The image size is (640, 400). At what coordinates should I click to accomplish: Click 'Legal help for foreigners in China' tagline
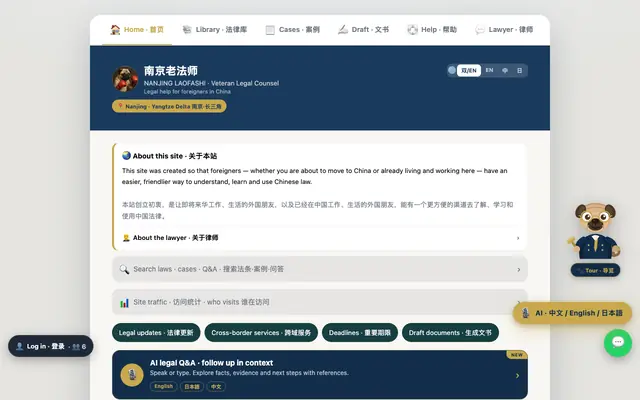pos(187,92)
